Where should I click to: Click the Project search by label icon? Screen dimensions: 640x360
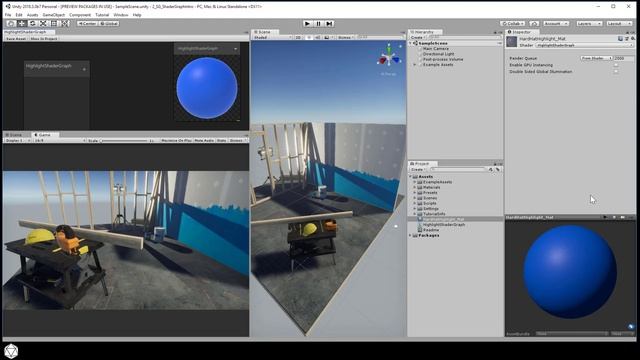tap(498, 169)
